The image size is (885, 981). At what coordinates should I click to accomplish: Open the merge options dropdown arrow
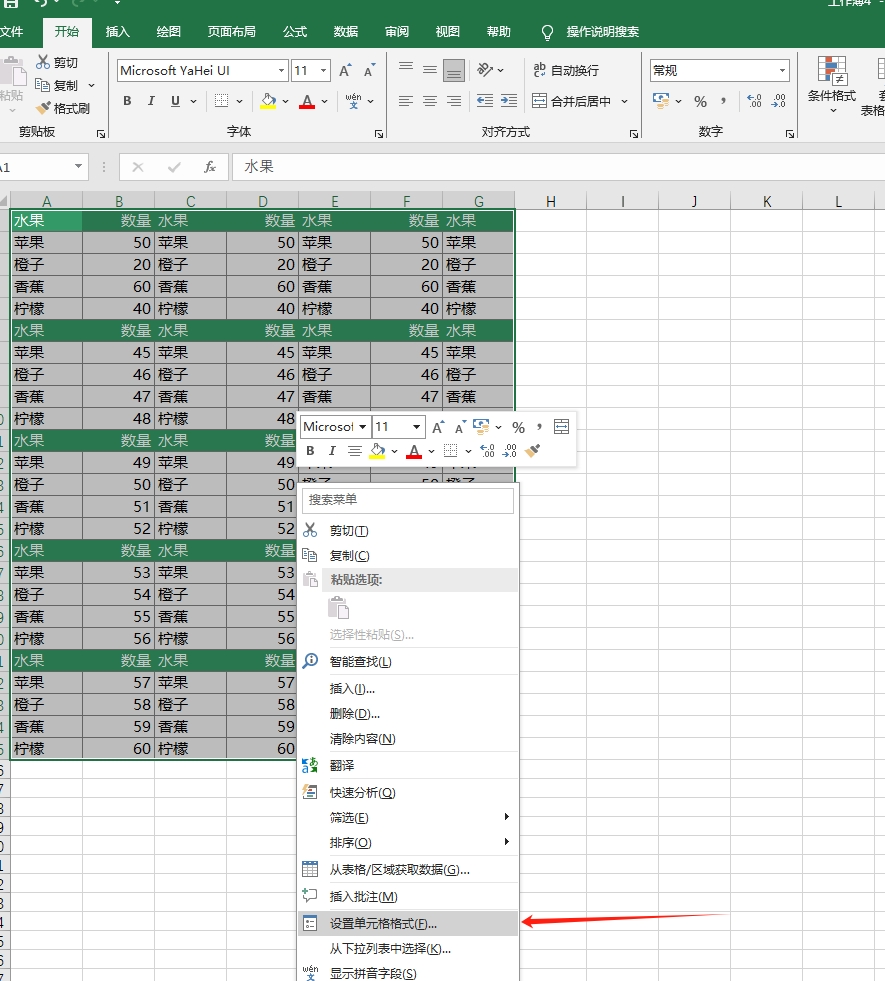pyautogui.click(x=624, y=101)
